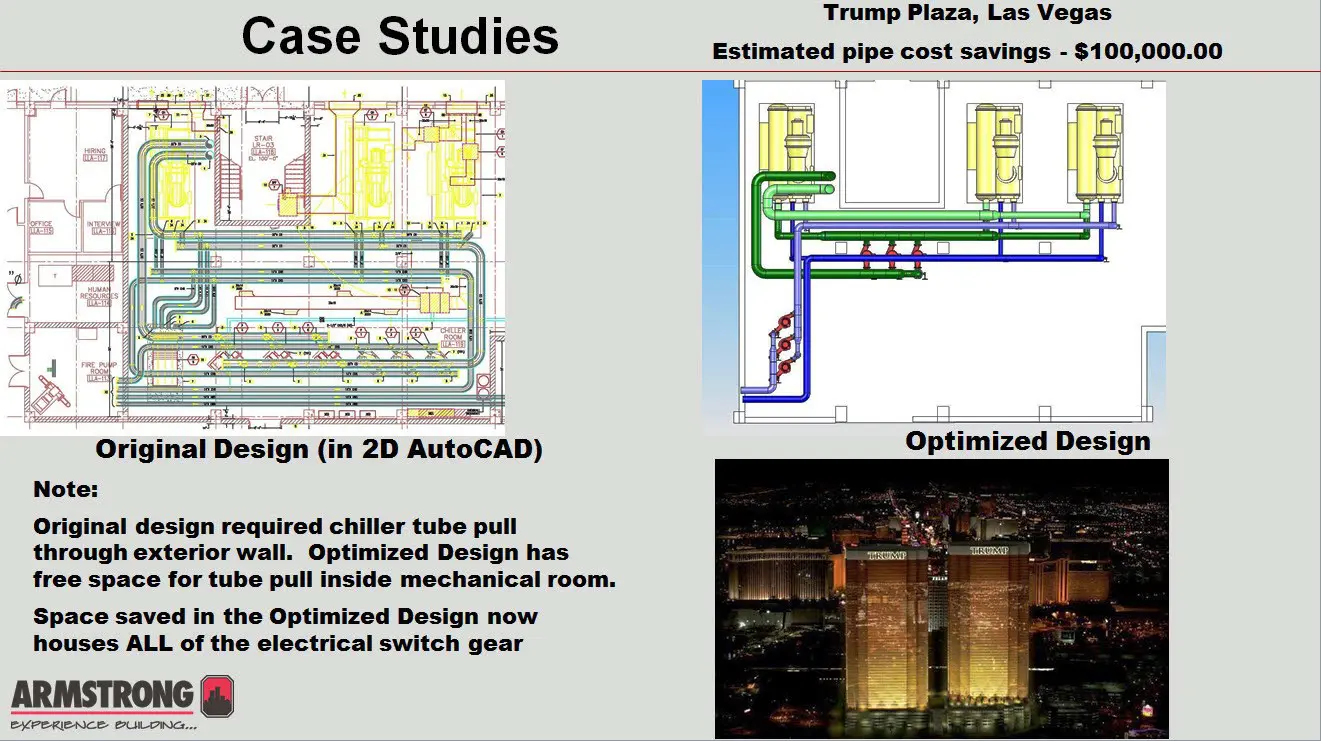This screenshot has height=741, width=1321.
Task: Click the "Trump Plaza, Las Vegas" heading
Action: pos(967,14)
